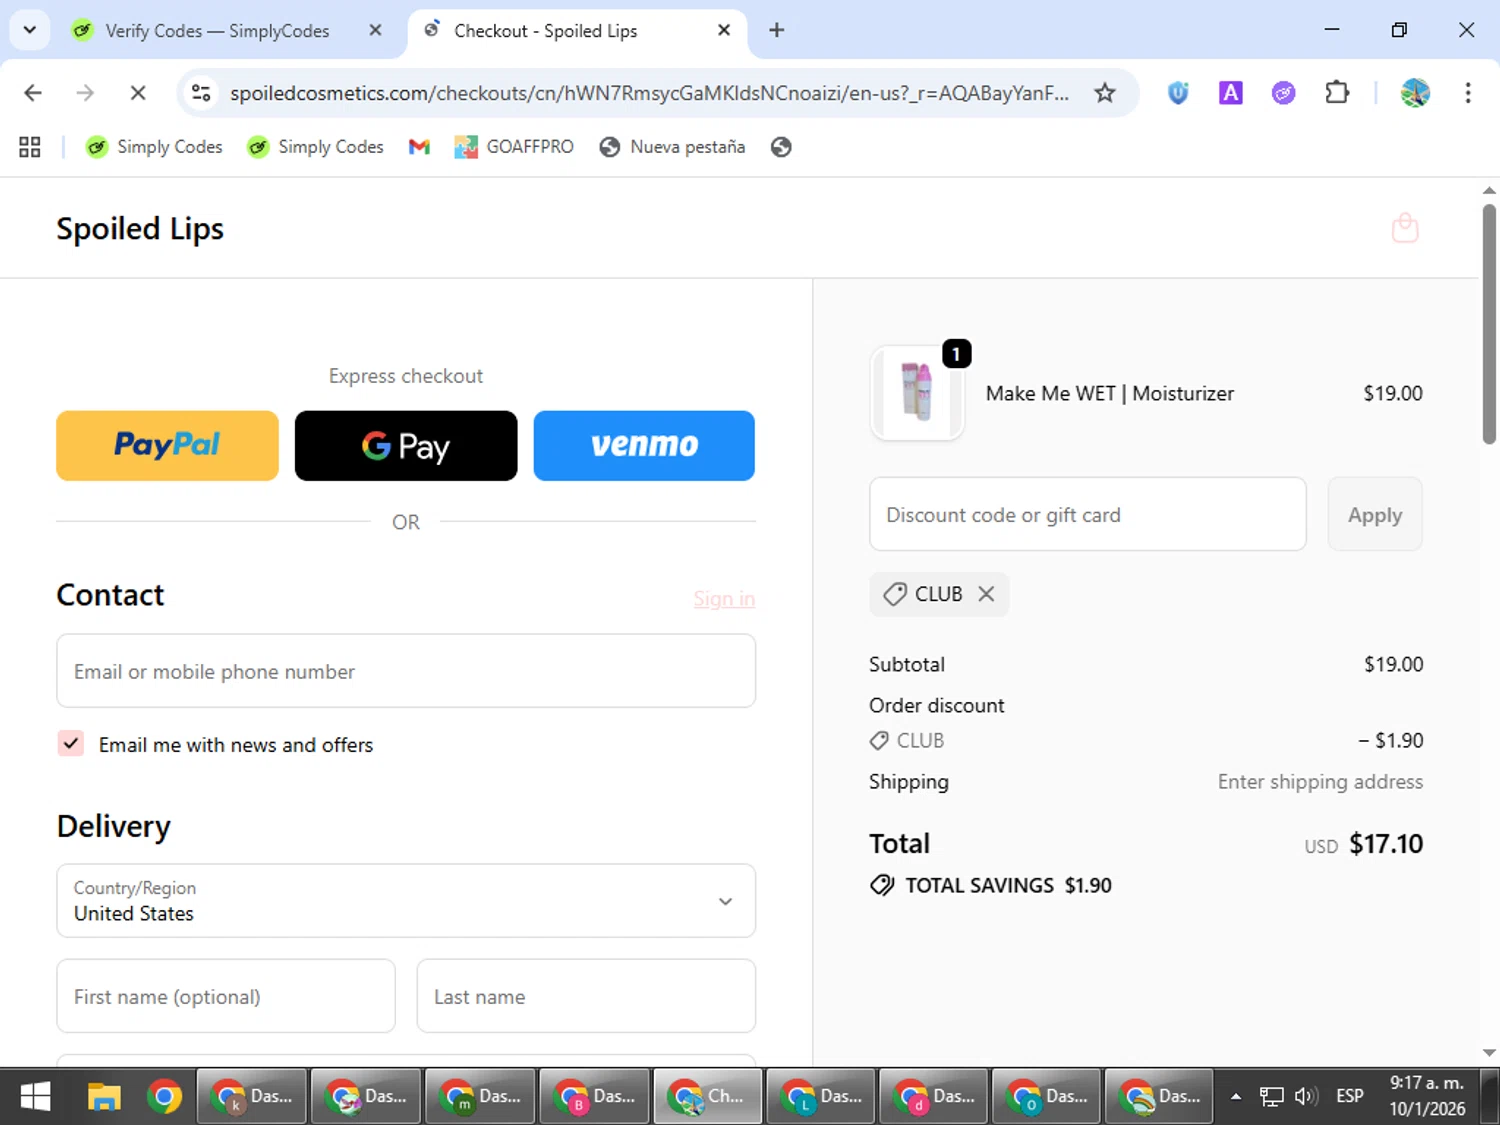Focus the Email or mobile phone number field
The height and width of the screenshot is (1125, 1500).
point(406,671)
